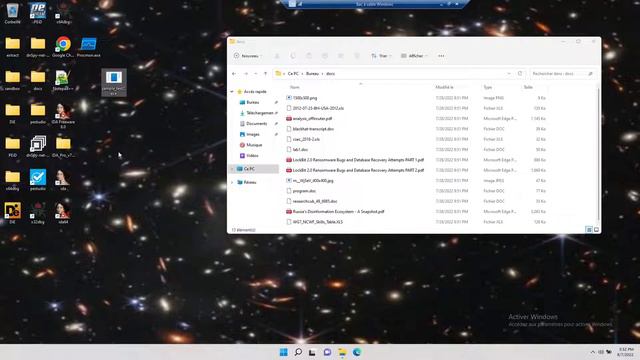The width and height of the screenshot is (640, 360).
Task: Open the recent locations chevron beside the arrows
Action: click(256, 74)
